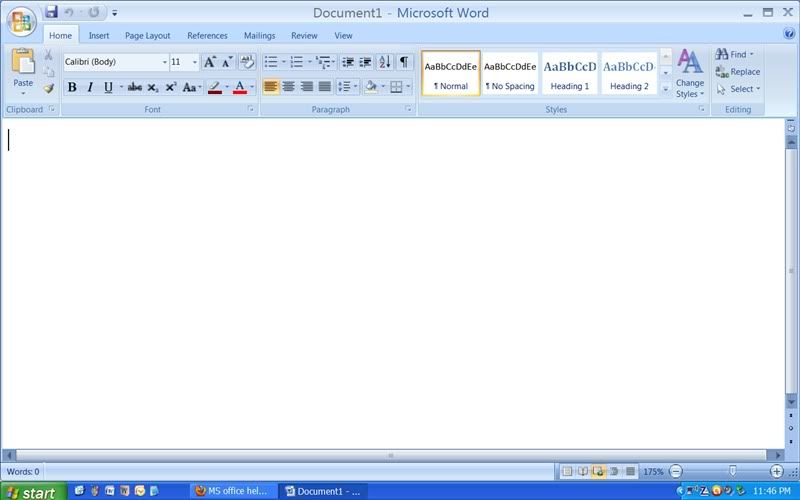This screenshot has width=800, height=500.
Task: Toggle show paragraph marks
Action: pyautogui.click(x=404, y=62)
